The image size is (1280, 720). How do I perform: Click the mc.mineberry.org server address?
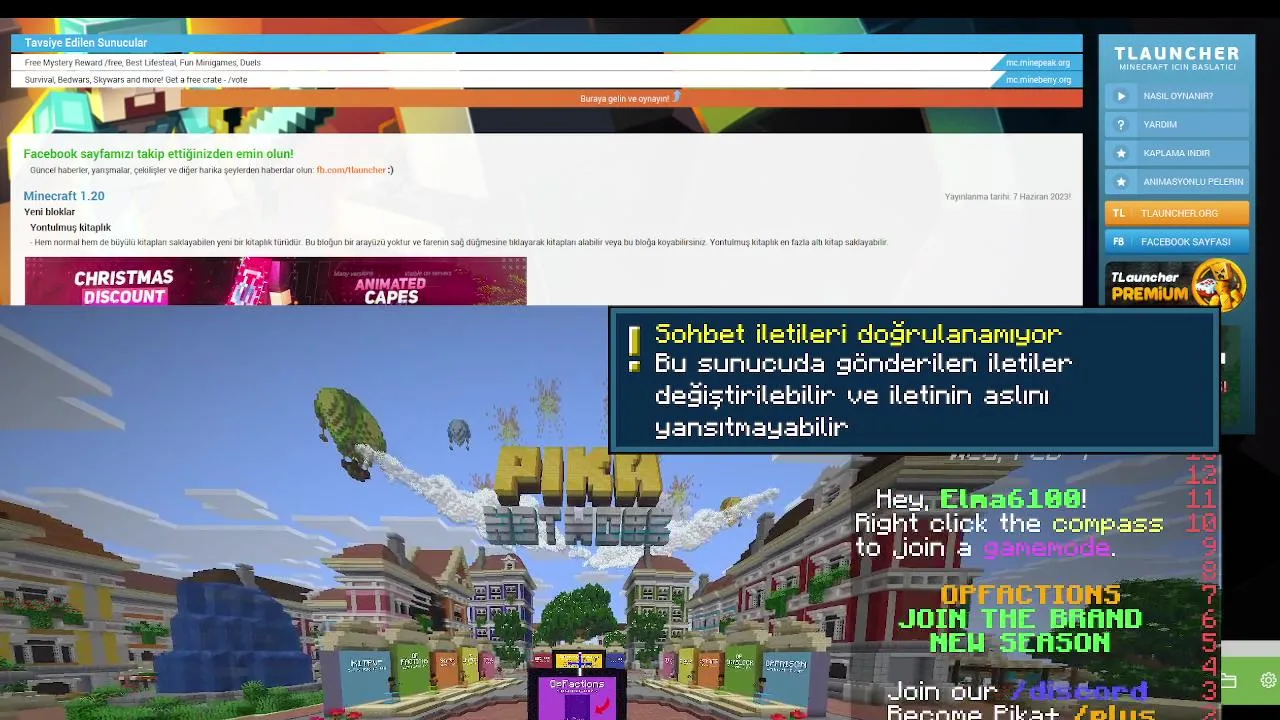(1038, 80)
